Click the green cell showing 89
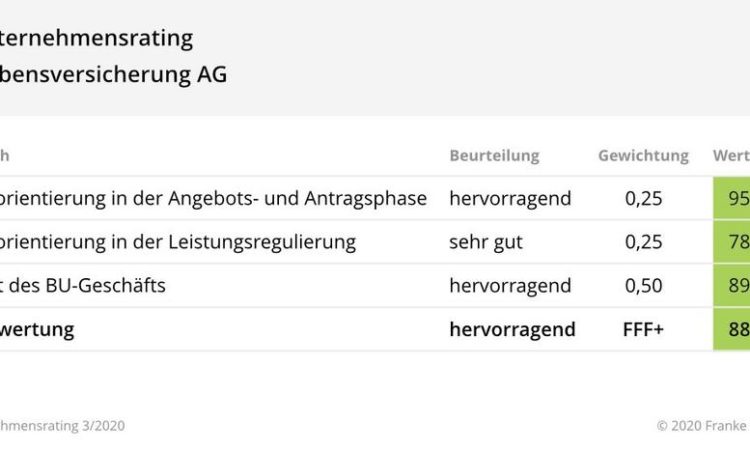 coord(731,285)
